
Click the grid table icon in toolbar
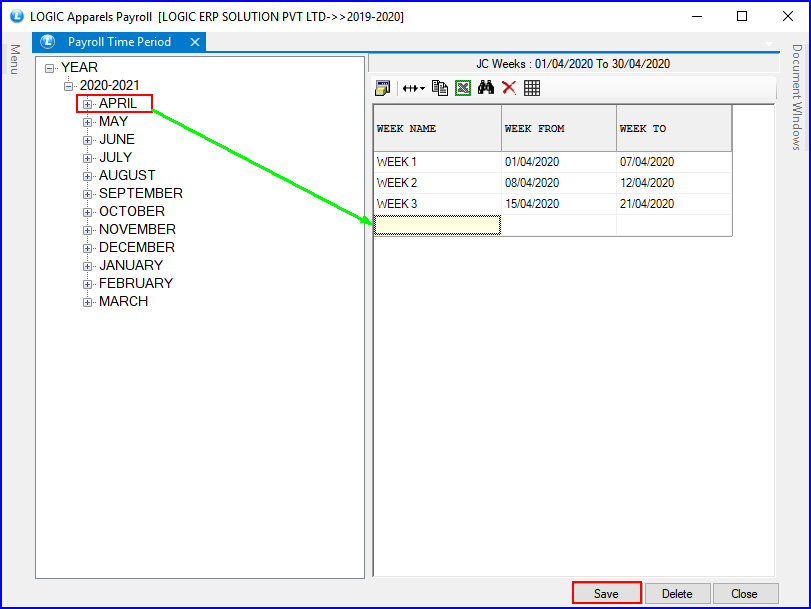click(532, 88)
